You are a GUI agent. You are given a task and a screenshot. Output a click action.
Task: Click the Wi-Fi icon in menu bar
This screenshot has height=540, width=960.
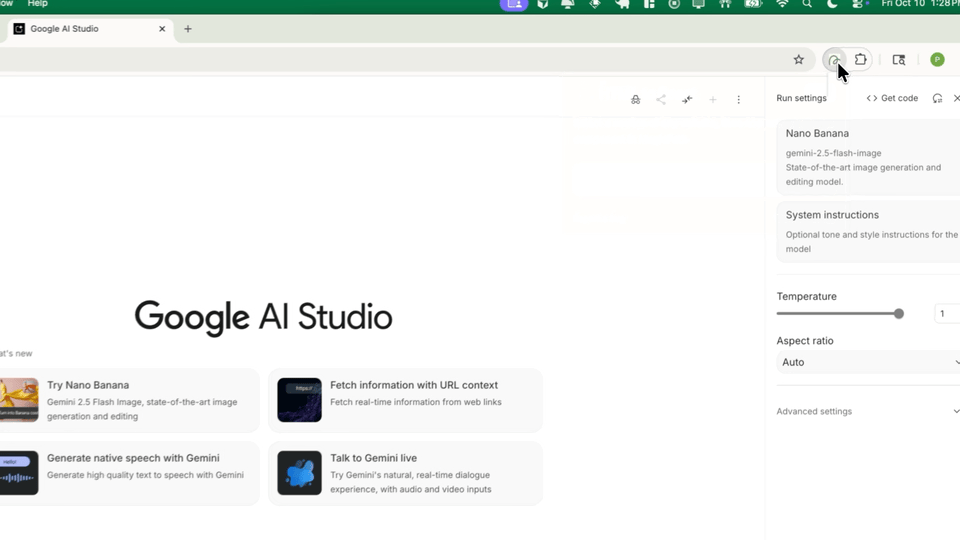(x=782, y=4)
